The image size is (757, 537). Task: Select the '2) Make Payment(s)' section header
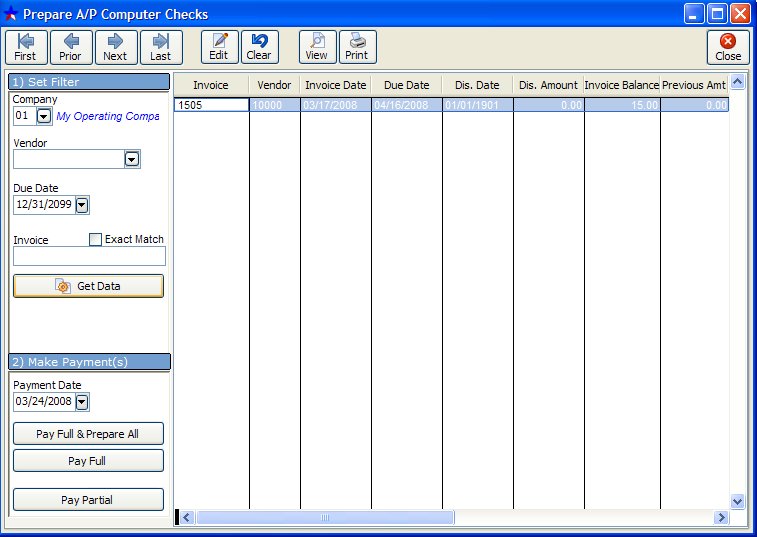(89, 362)
